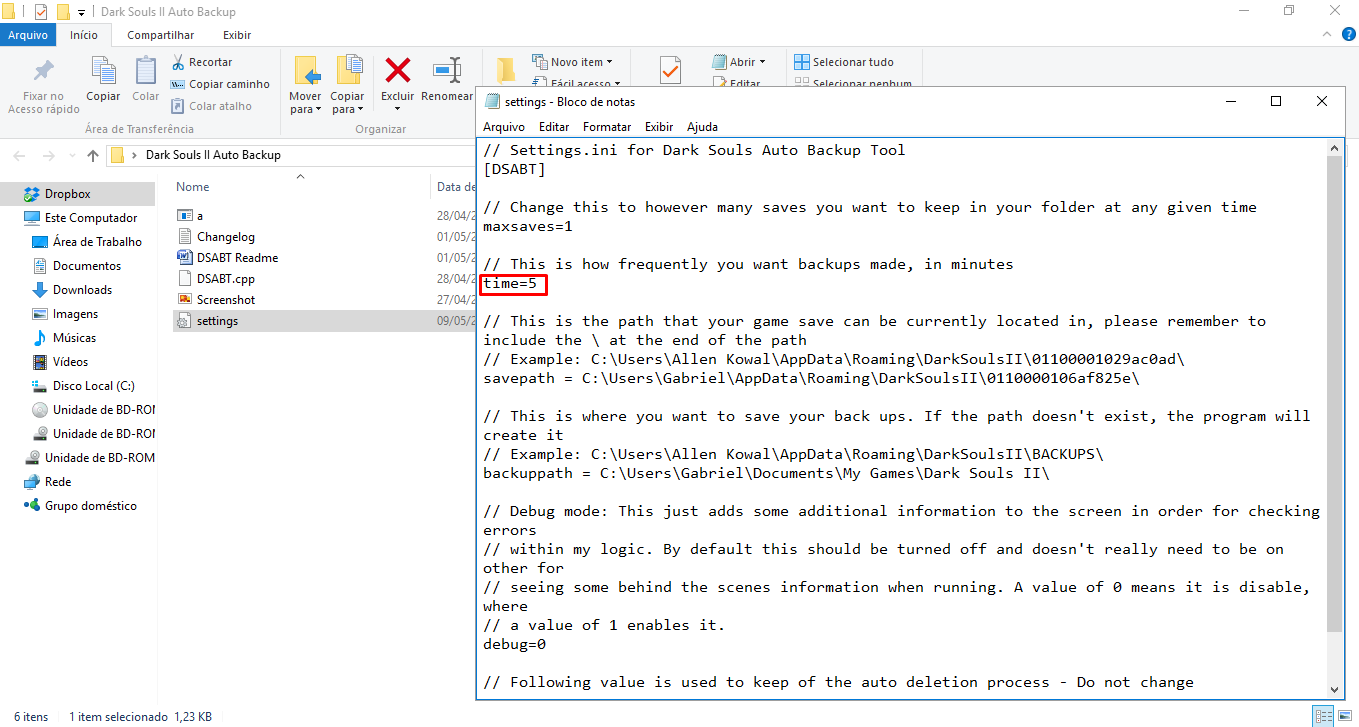
Task: Open the quick access toolbar customize arrow
Action: pyautogui.click(x=81, y=13)
